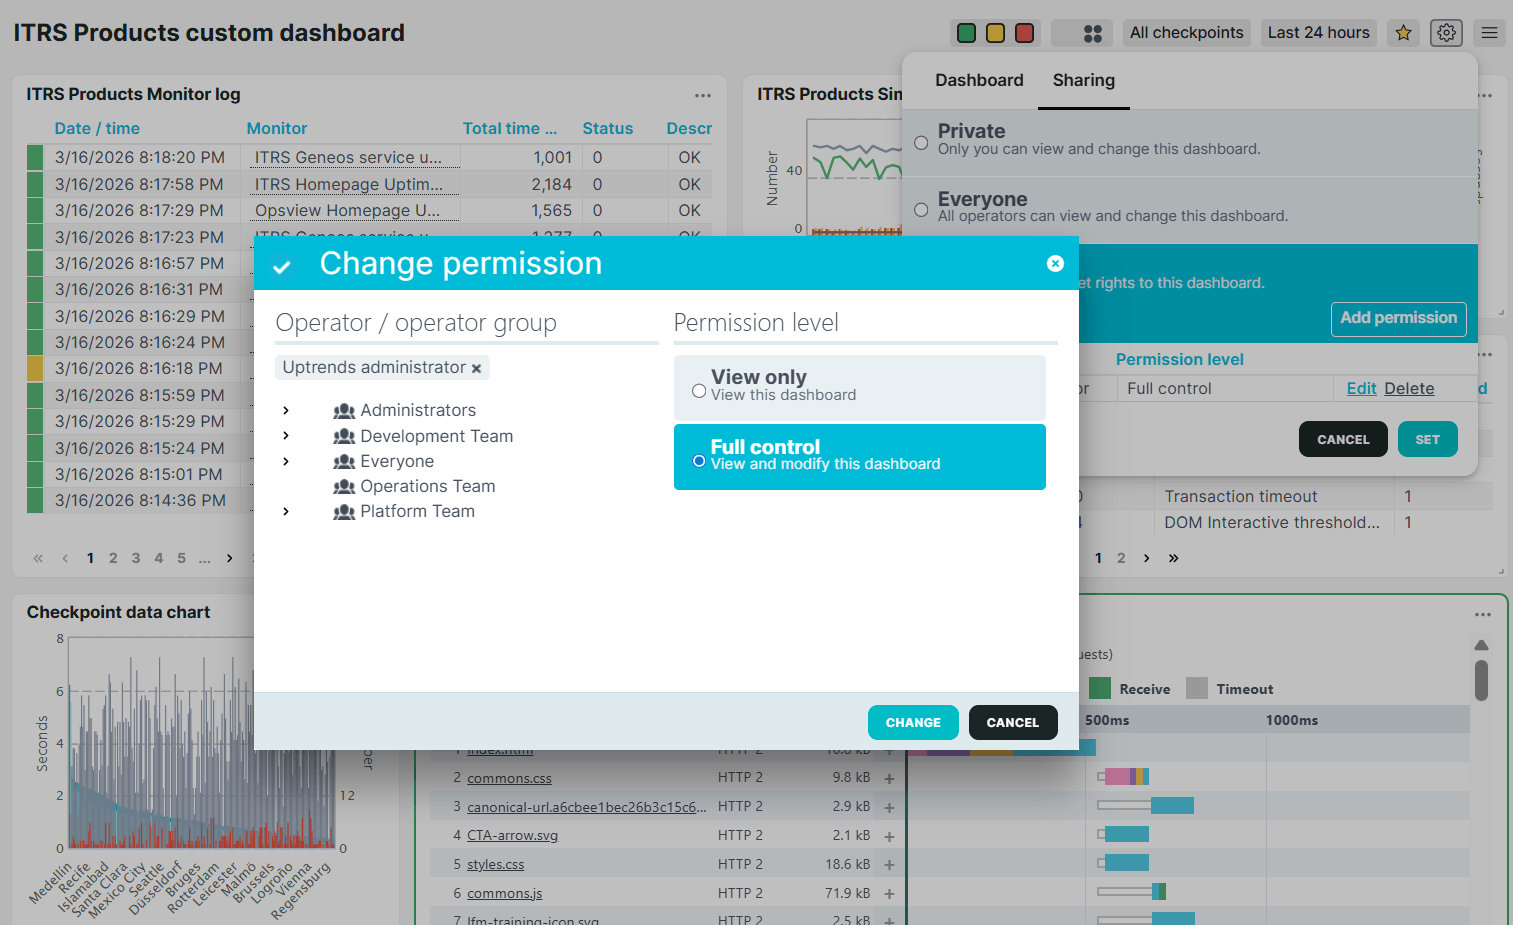Open the commons.css resource link
This screenshot has height=925, width=1513.
tap(509, 777)
